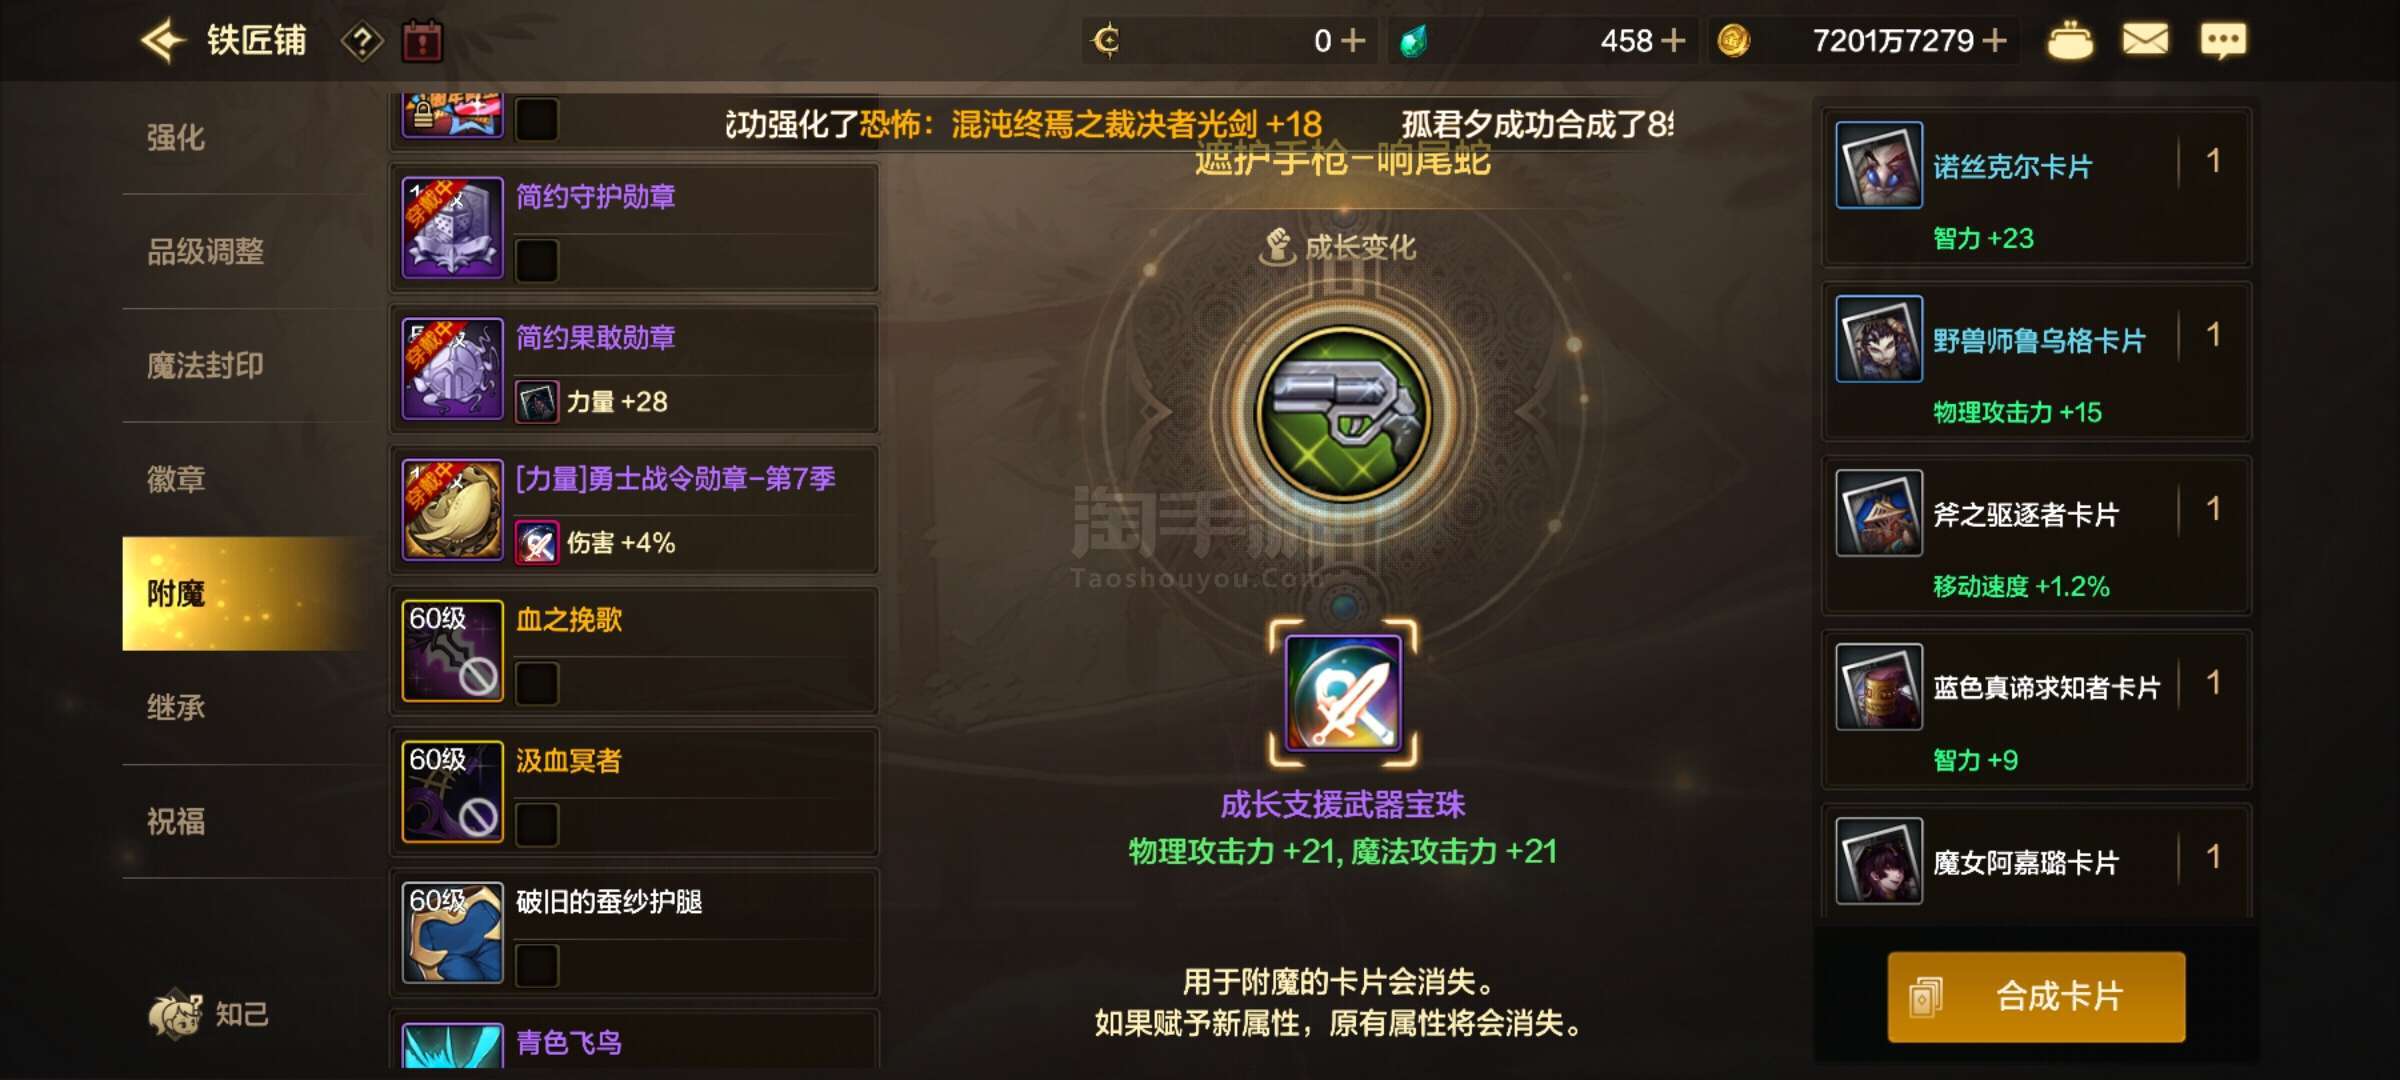Add gold coins with plus button
Image resolution: width=2400 pixels, height=1080 pixels.
coord(1994,41)
